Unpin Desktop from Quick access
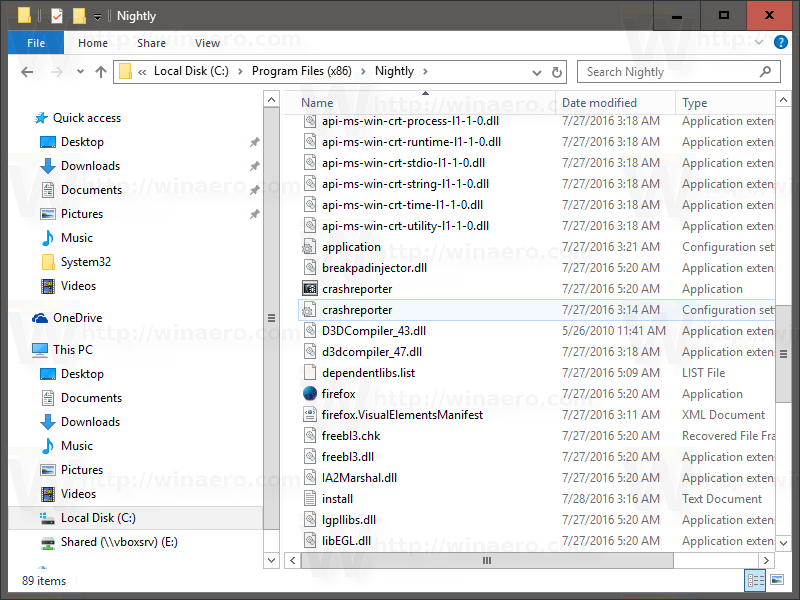The image size is (800, 600). (x=255, y=142)
